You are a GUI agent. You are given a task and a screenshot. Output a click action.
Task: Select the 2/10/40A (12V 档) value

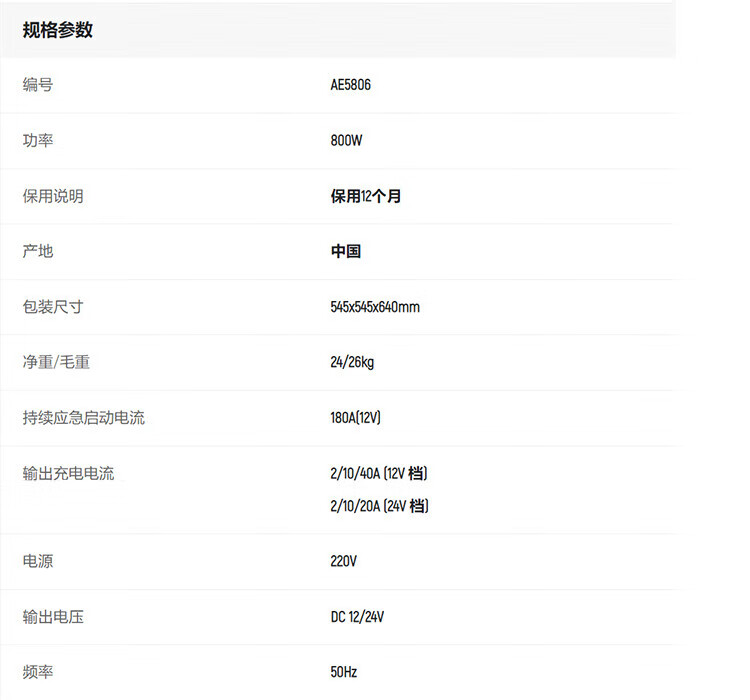(379, 473)
